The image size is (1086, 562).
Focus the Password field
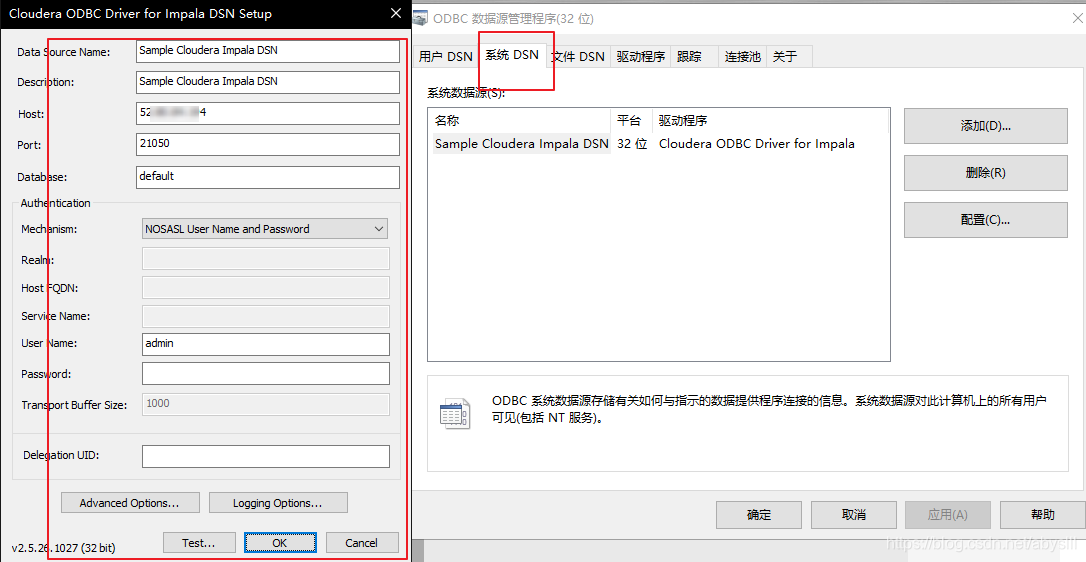tap(266, 374)
